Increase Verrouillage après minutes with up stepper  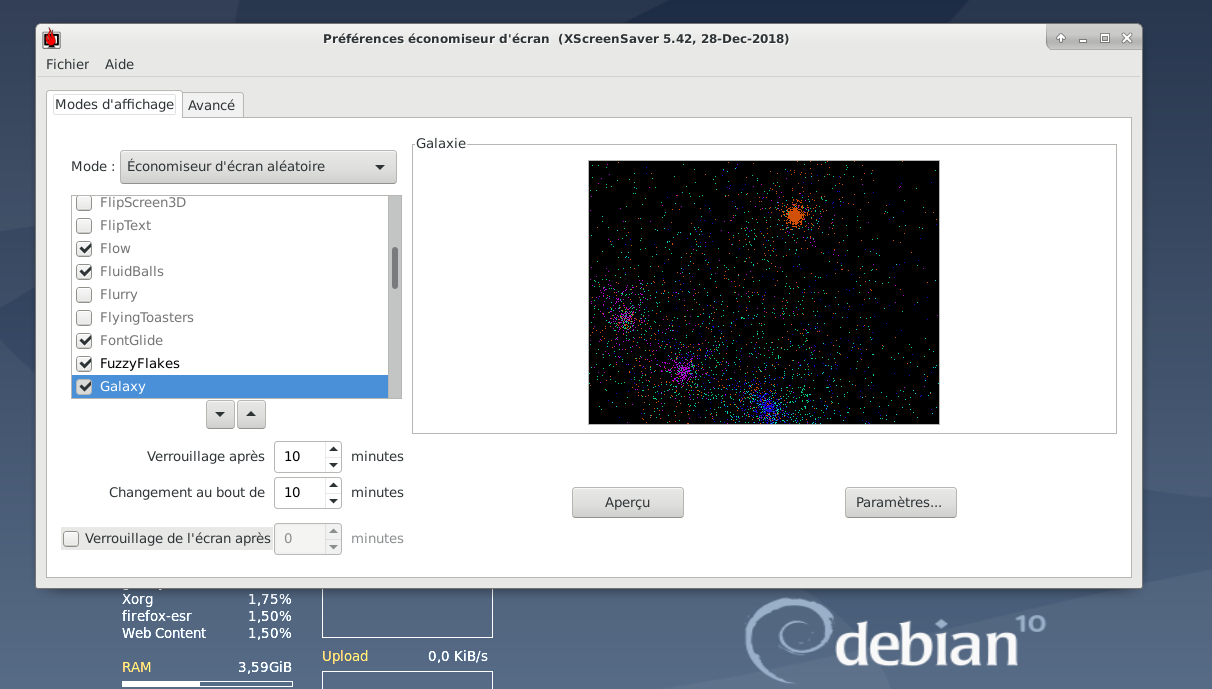click(x=333, y=451)
